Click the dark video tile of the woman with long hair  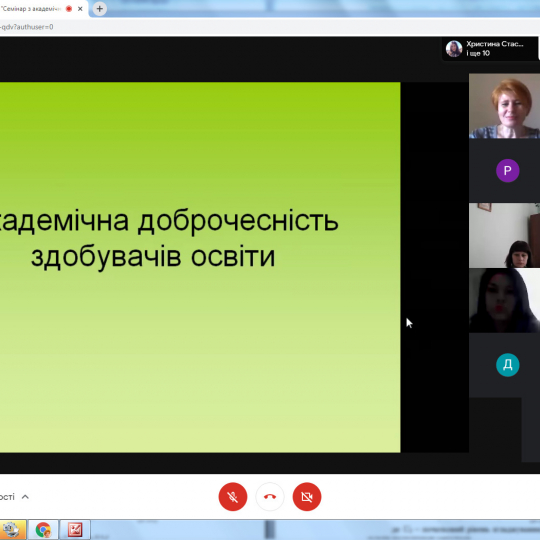(x=505, y=300)
